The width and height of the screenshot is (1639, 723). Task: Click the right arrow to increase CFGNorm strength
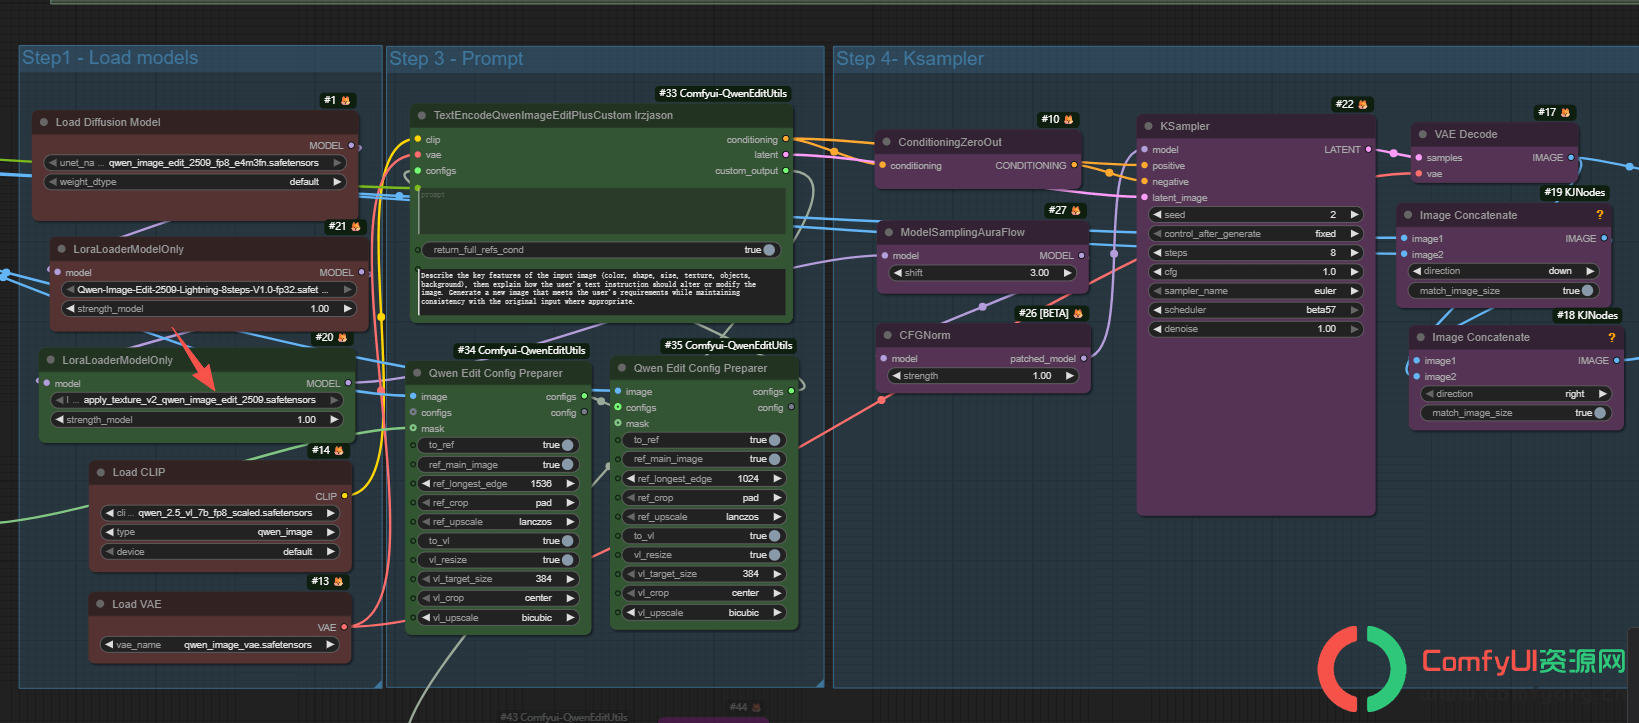(1069, 376)
